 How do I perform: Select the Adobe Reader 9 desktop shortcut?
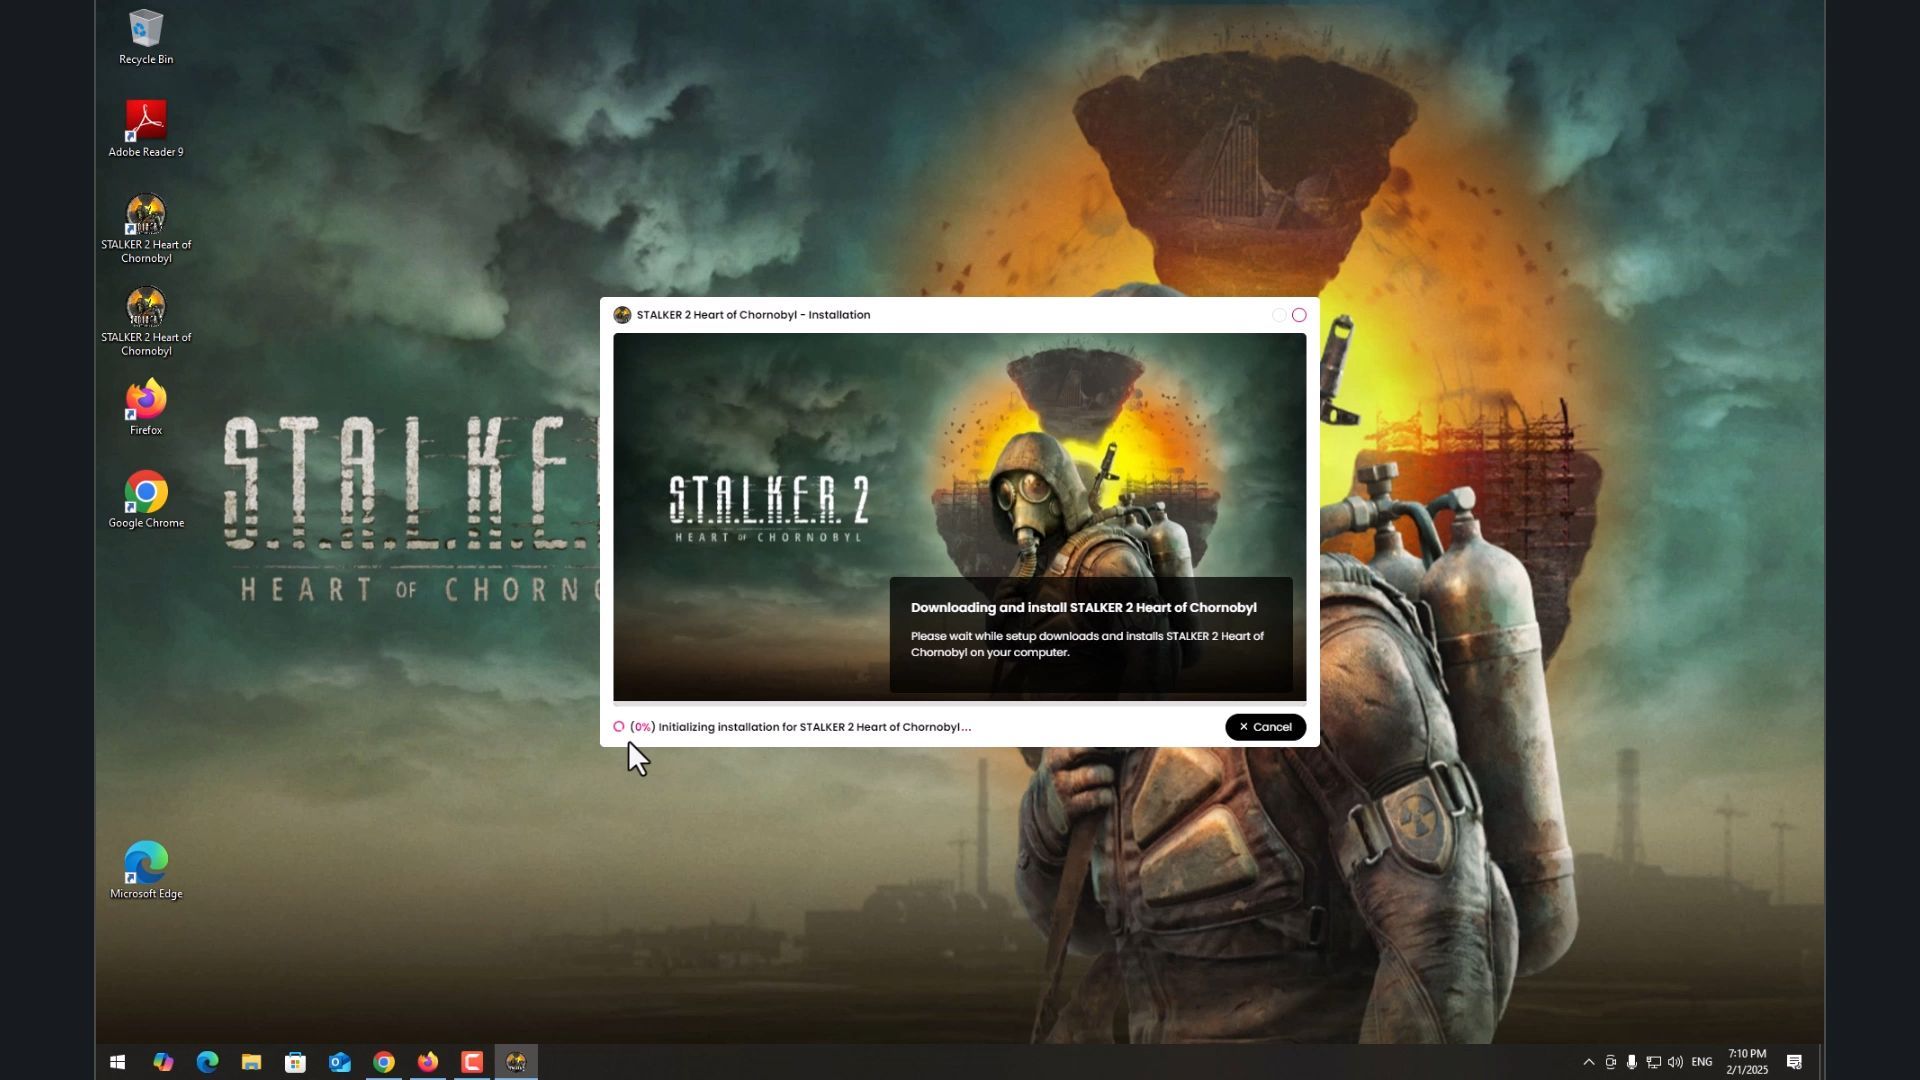pos(146,129)
